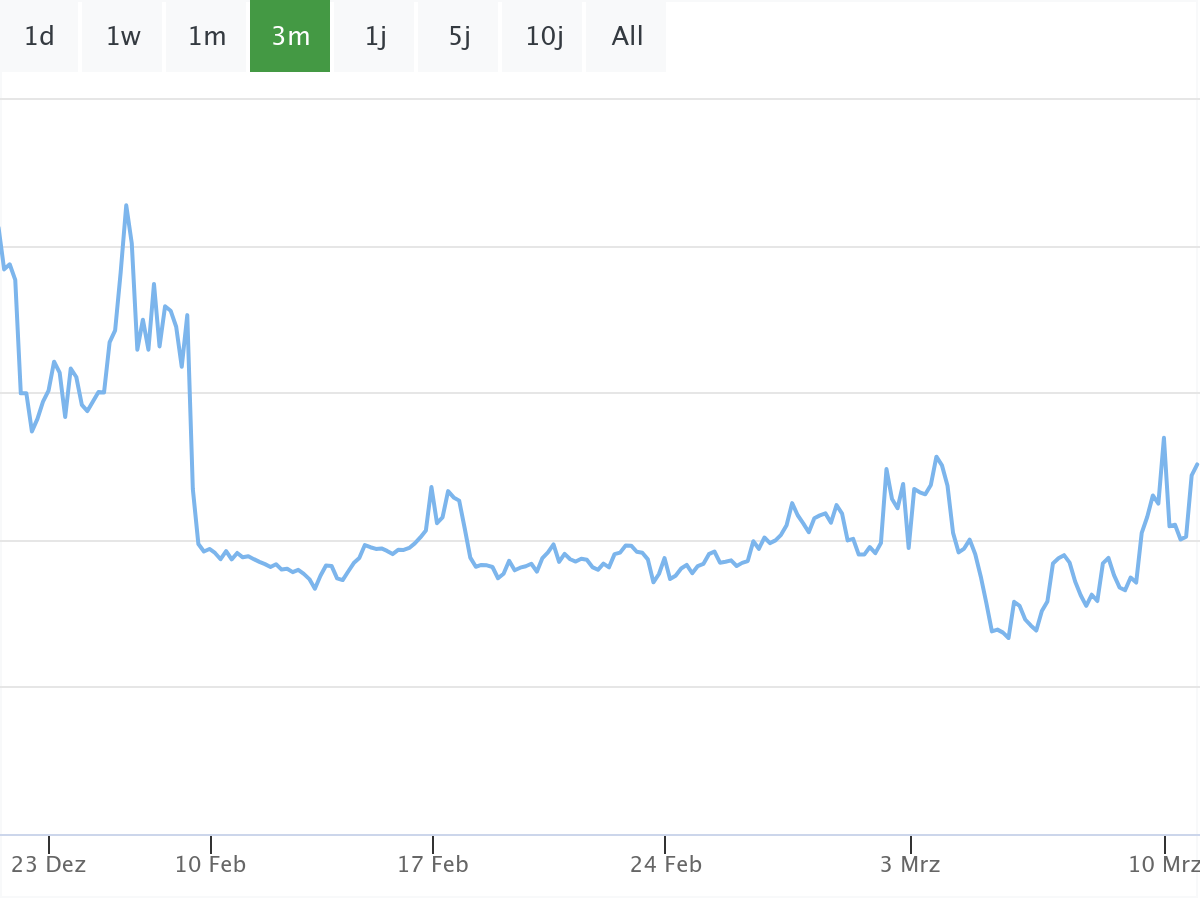Viewport: 1200px width, 900px height.
Task: Select the 10 Mrz date label
Action: [1163, 864]
